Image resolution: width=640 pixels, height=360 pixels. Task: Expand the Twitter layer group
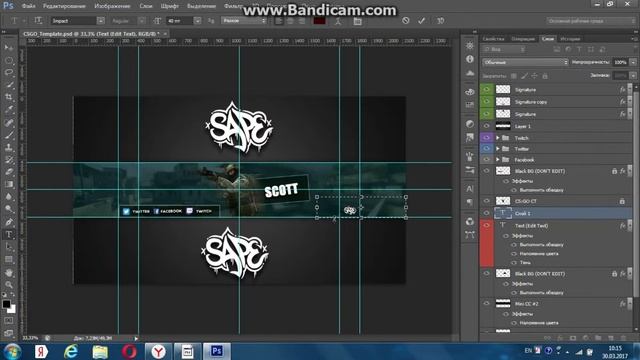point(498,149)
